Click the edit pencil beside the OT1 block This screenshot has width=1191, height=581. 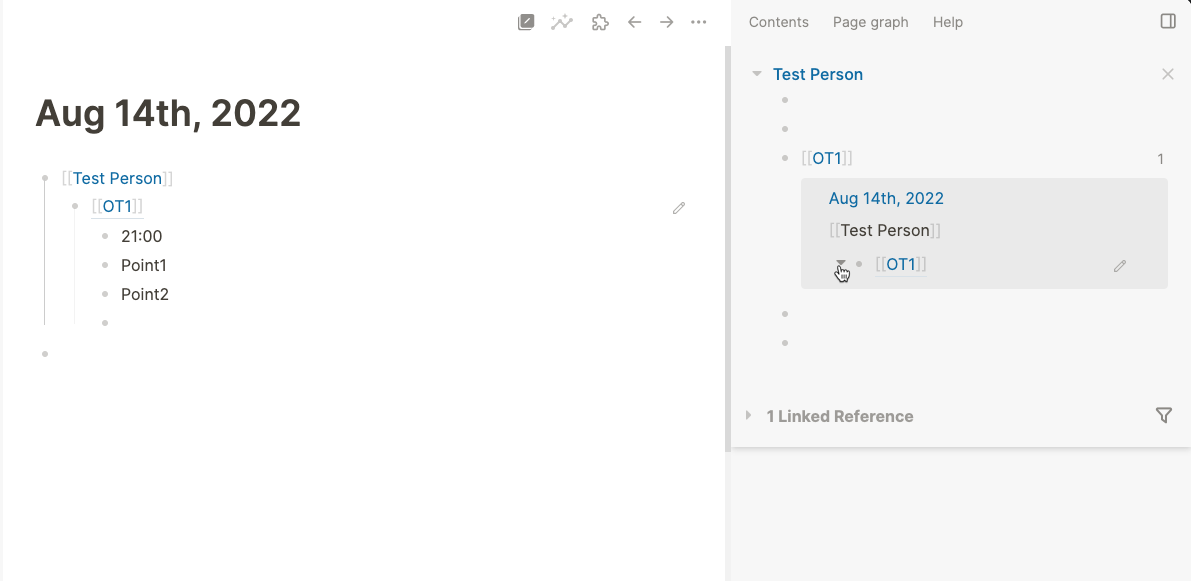click(x=679, y=208)
